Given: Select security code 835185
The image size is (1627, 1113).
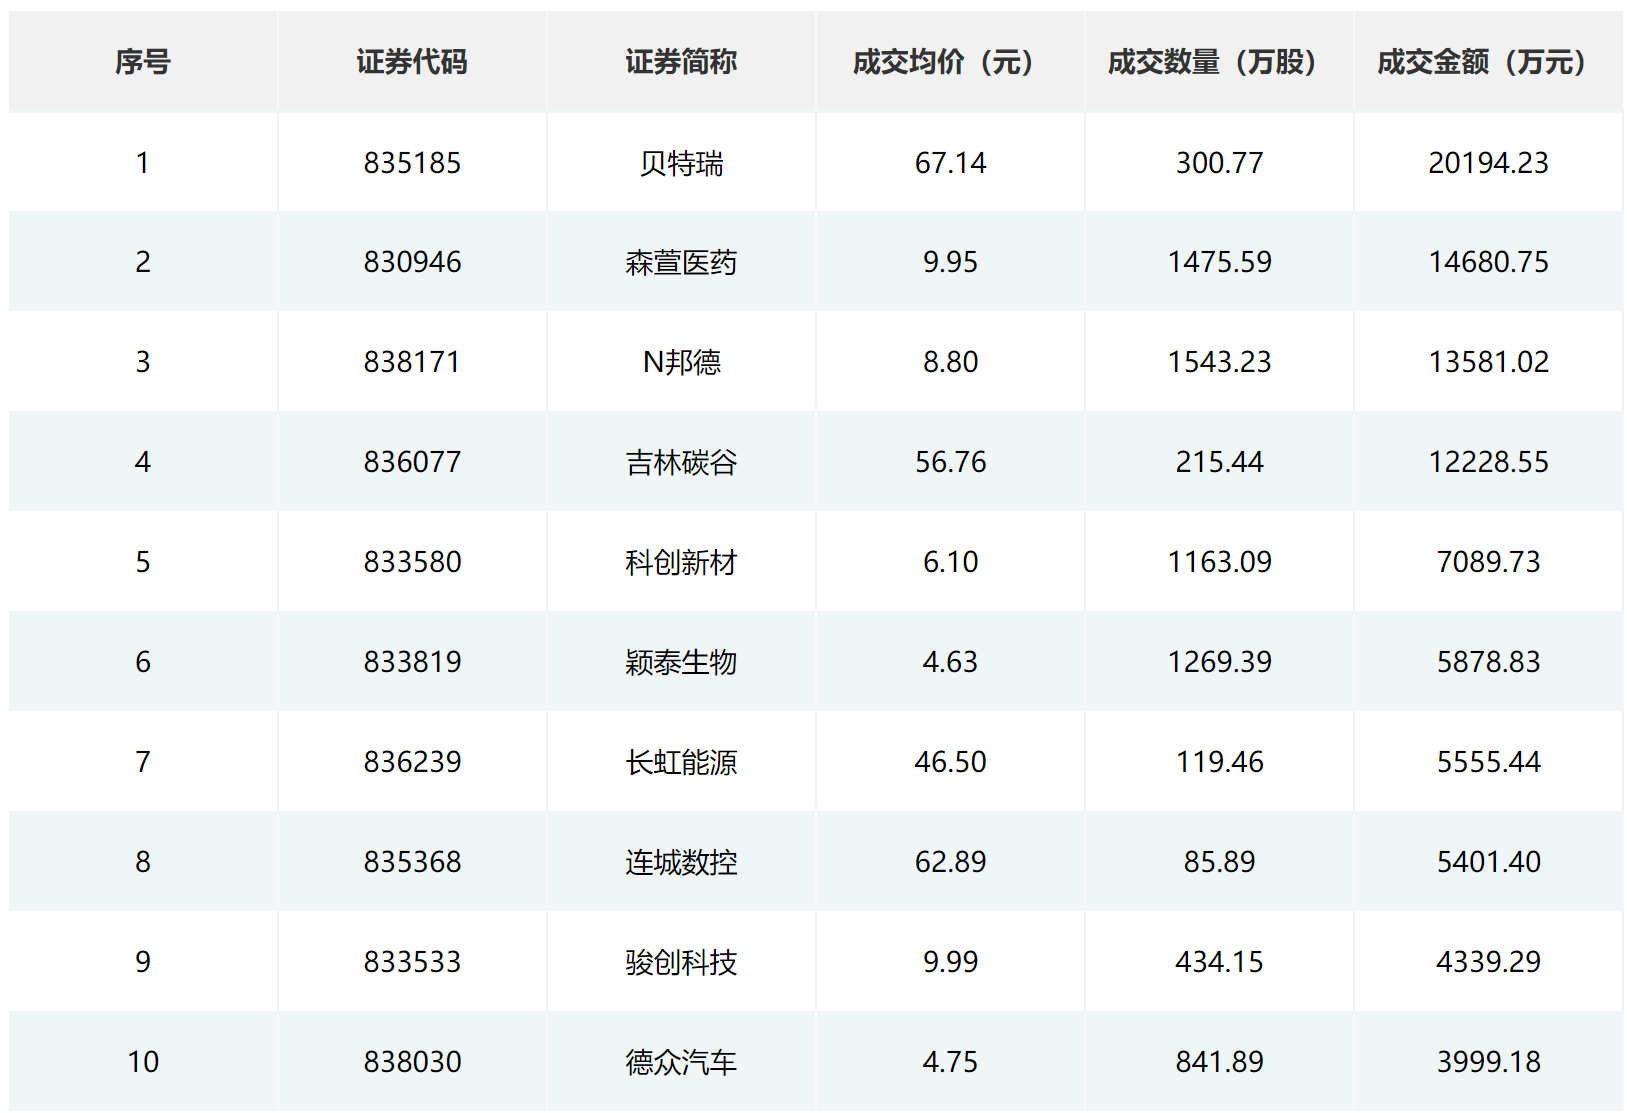Looking at the screenshot, I should tap(412, 162).
